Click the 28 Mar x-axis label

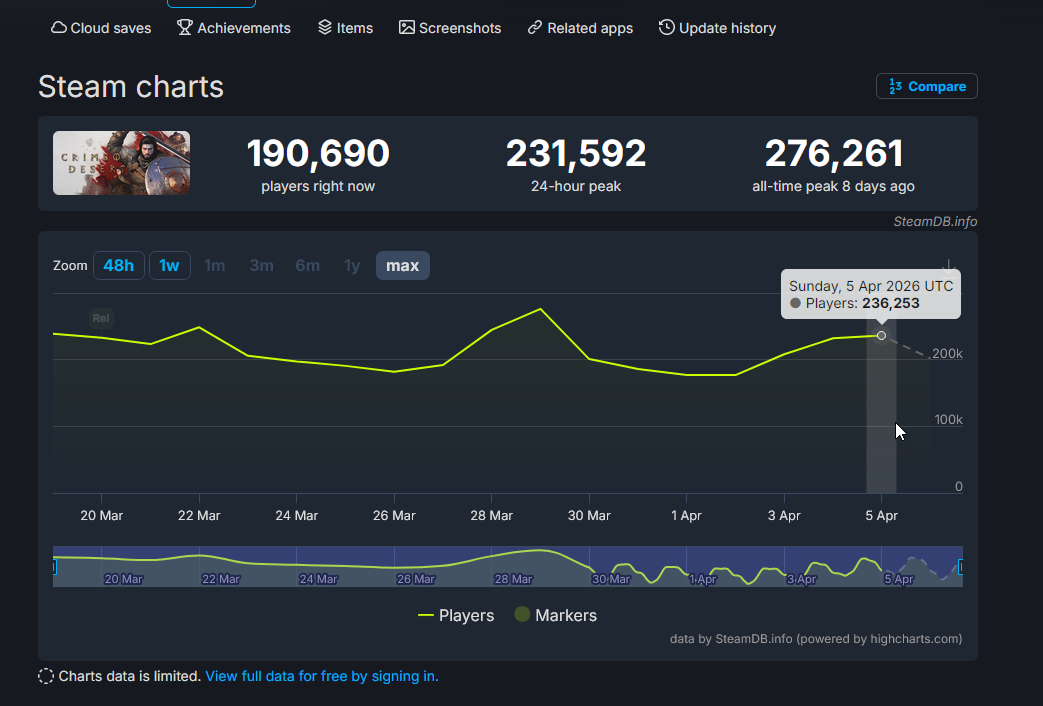point(492,516)
